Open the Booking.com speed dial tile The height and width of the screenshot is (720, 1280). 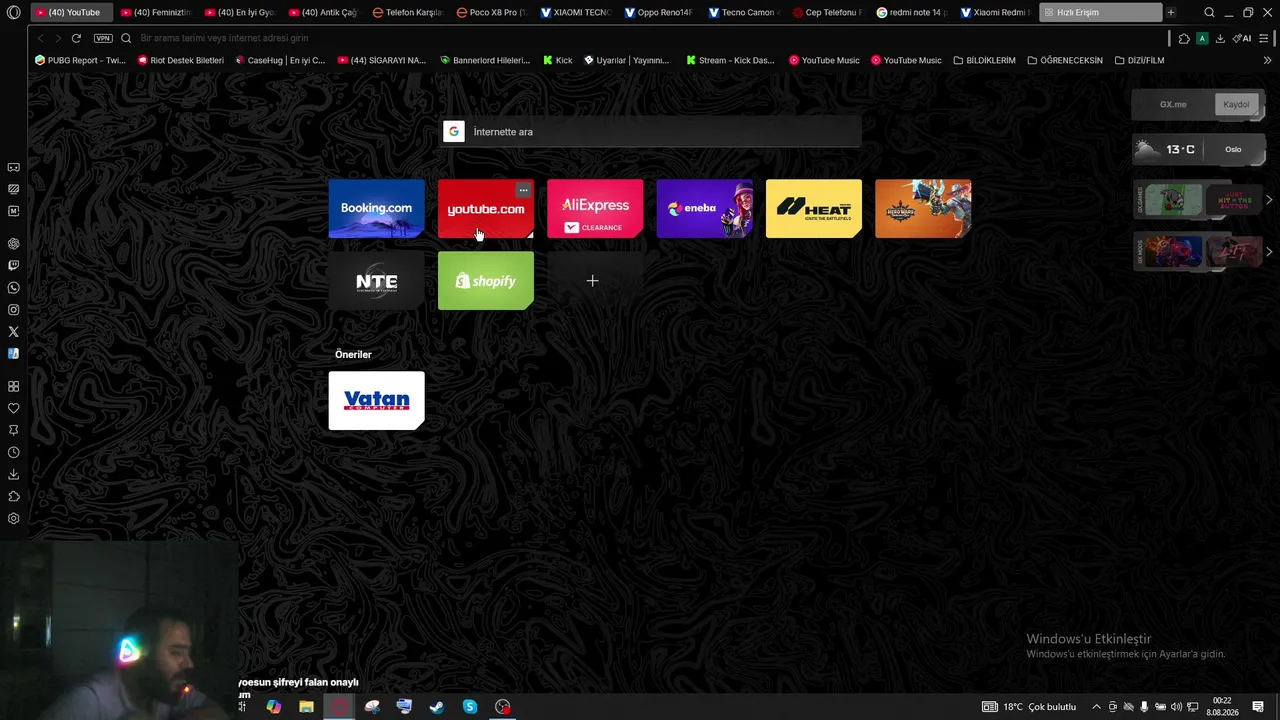[376, 209]
